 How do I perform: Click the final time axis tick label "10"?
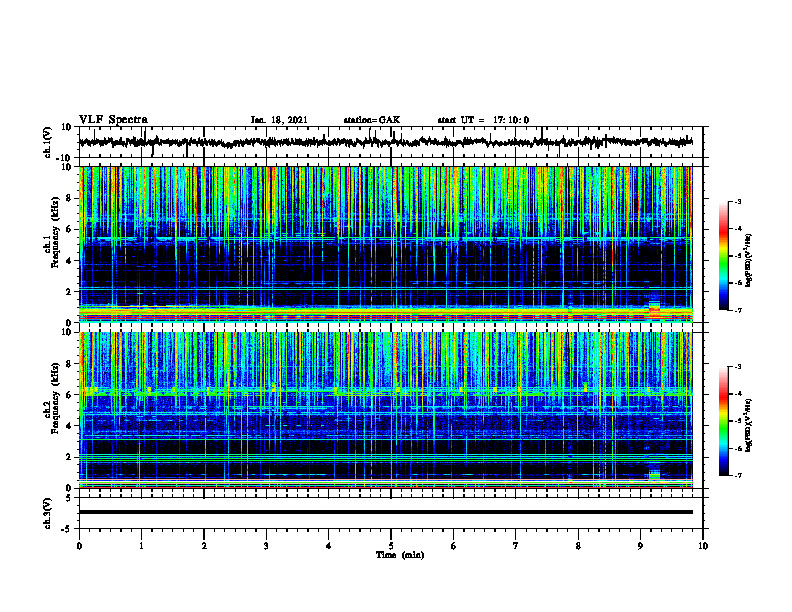coord(703,546)
